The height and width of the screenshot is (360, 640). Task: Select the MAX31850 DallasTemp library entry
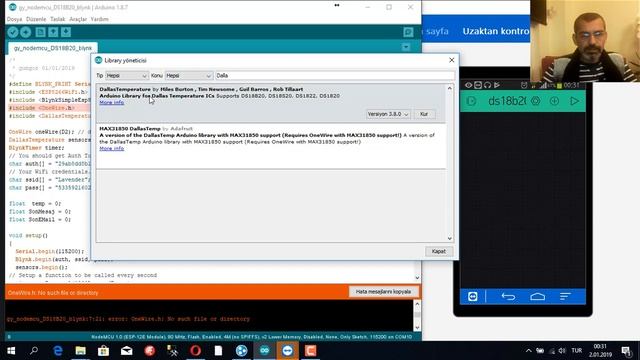tap(271, 146)
